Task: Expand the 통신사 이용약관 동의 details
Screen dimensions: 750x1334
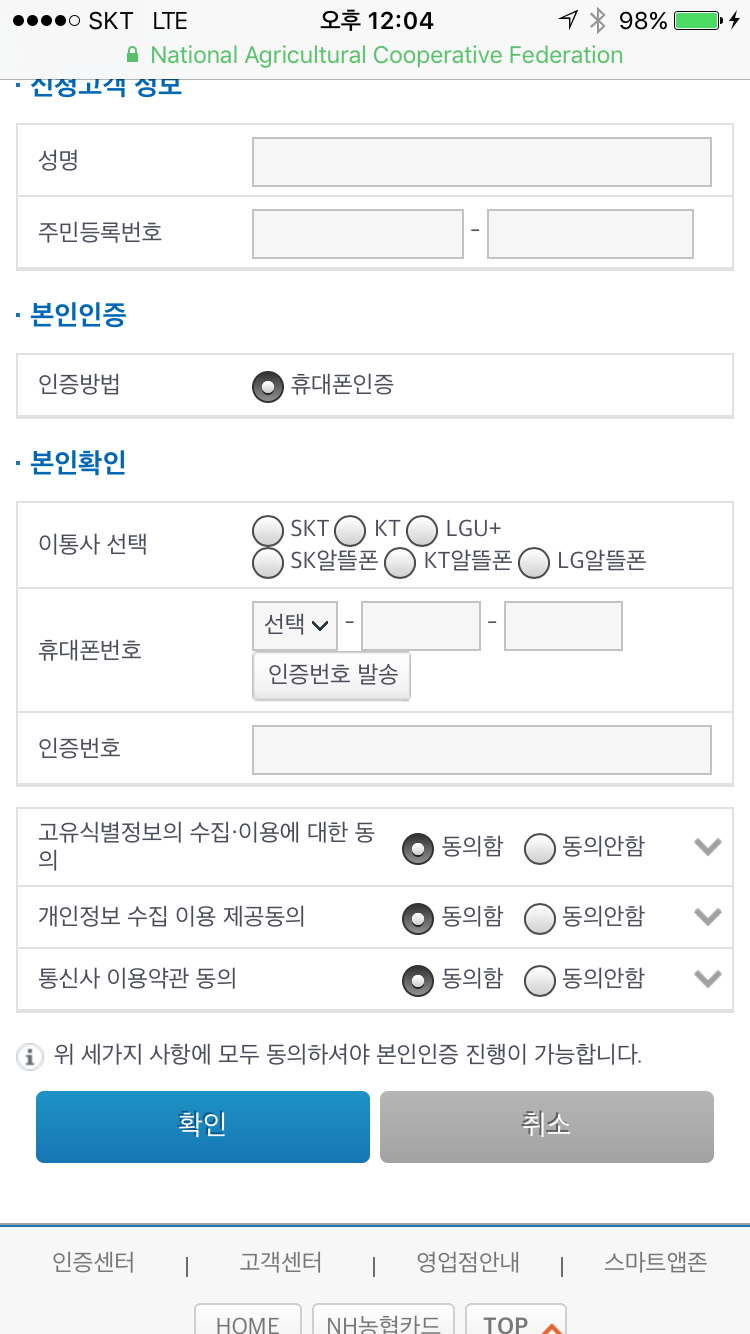Action: click(708, 979)
